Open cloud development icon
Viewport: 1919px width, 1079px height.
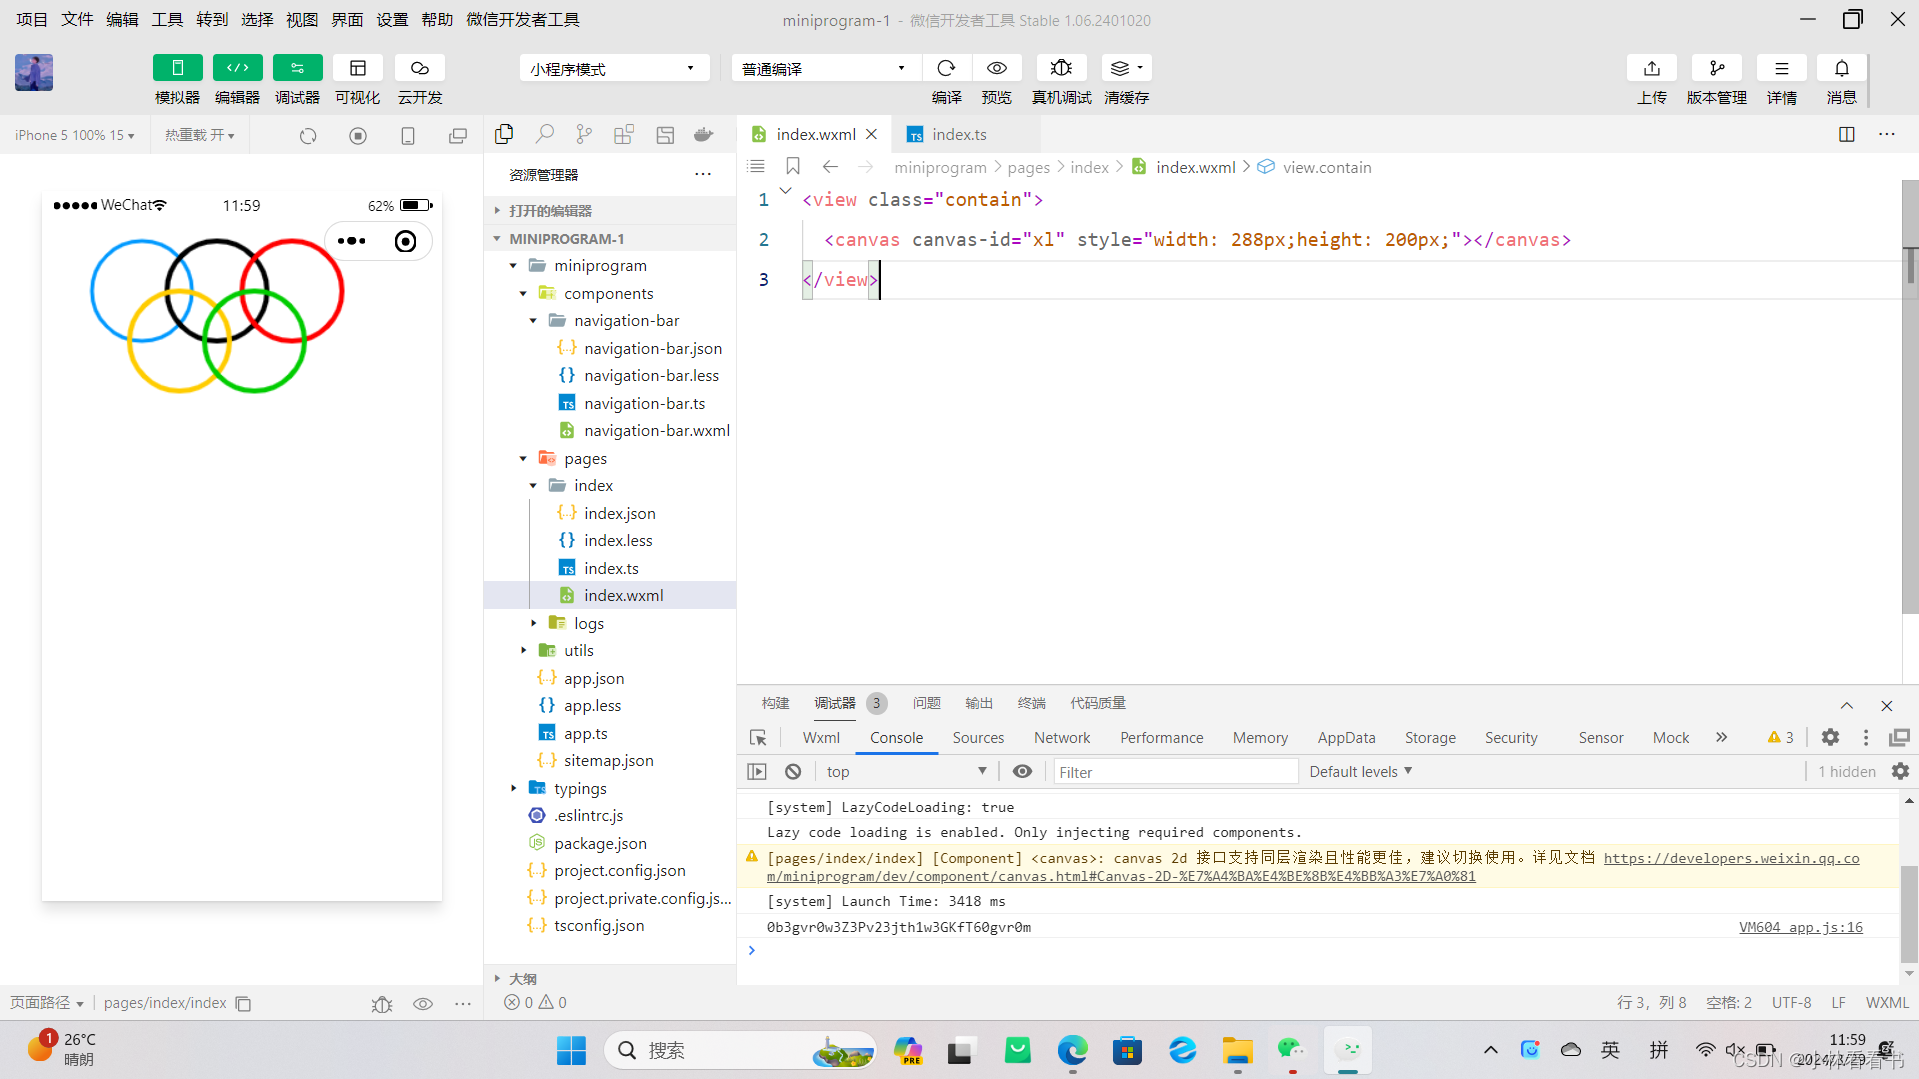420,68
